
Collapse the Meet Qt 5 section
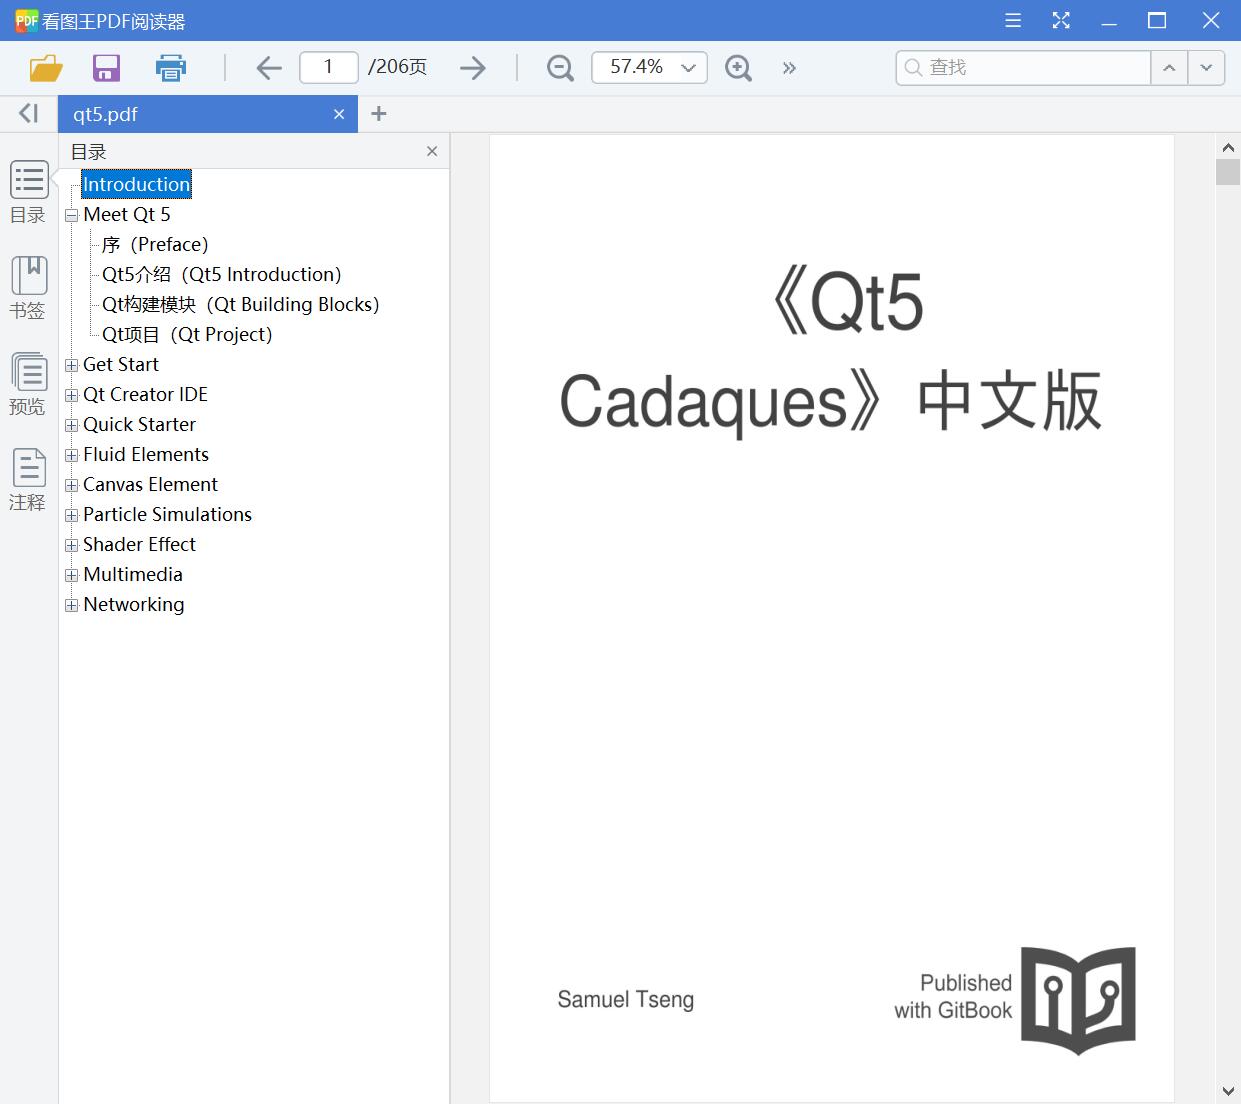[x=71, y=214]
